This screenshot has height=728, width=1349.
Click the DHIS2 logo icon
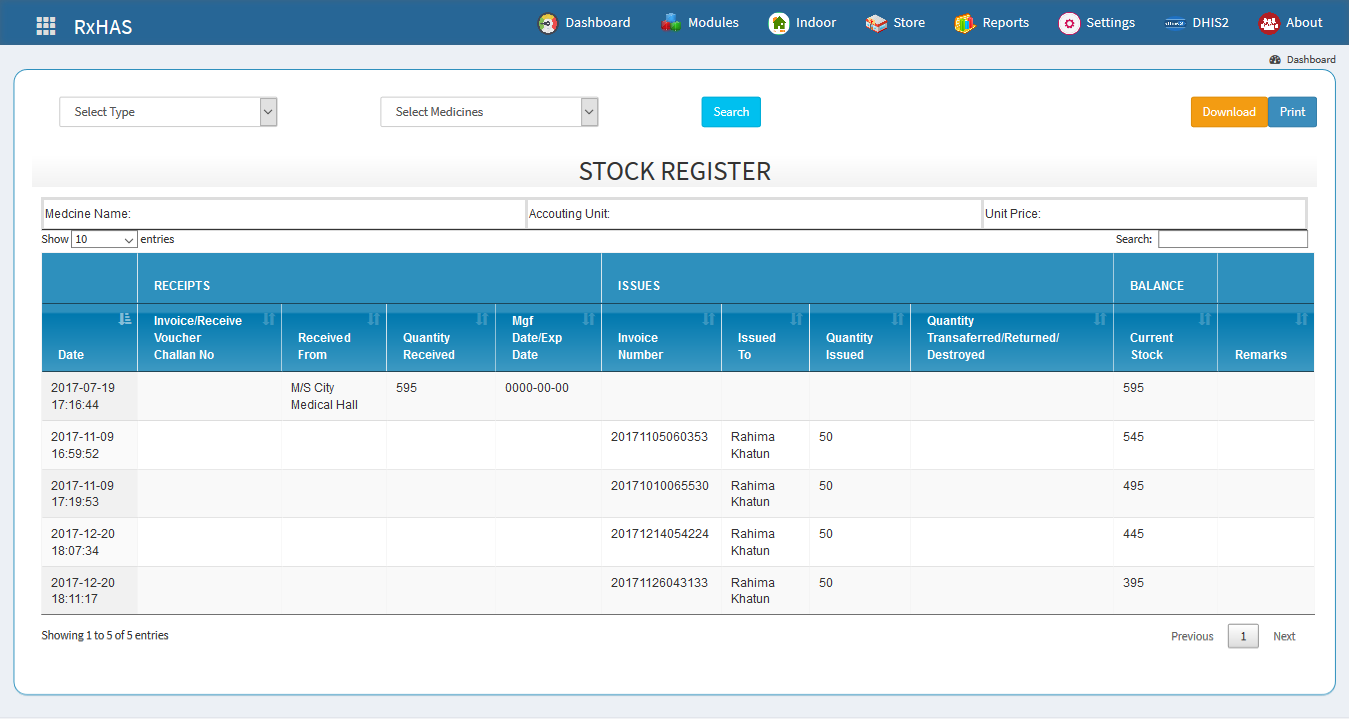coord(1175,23)
